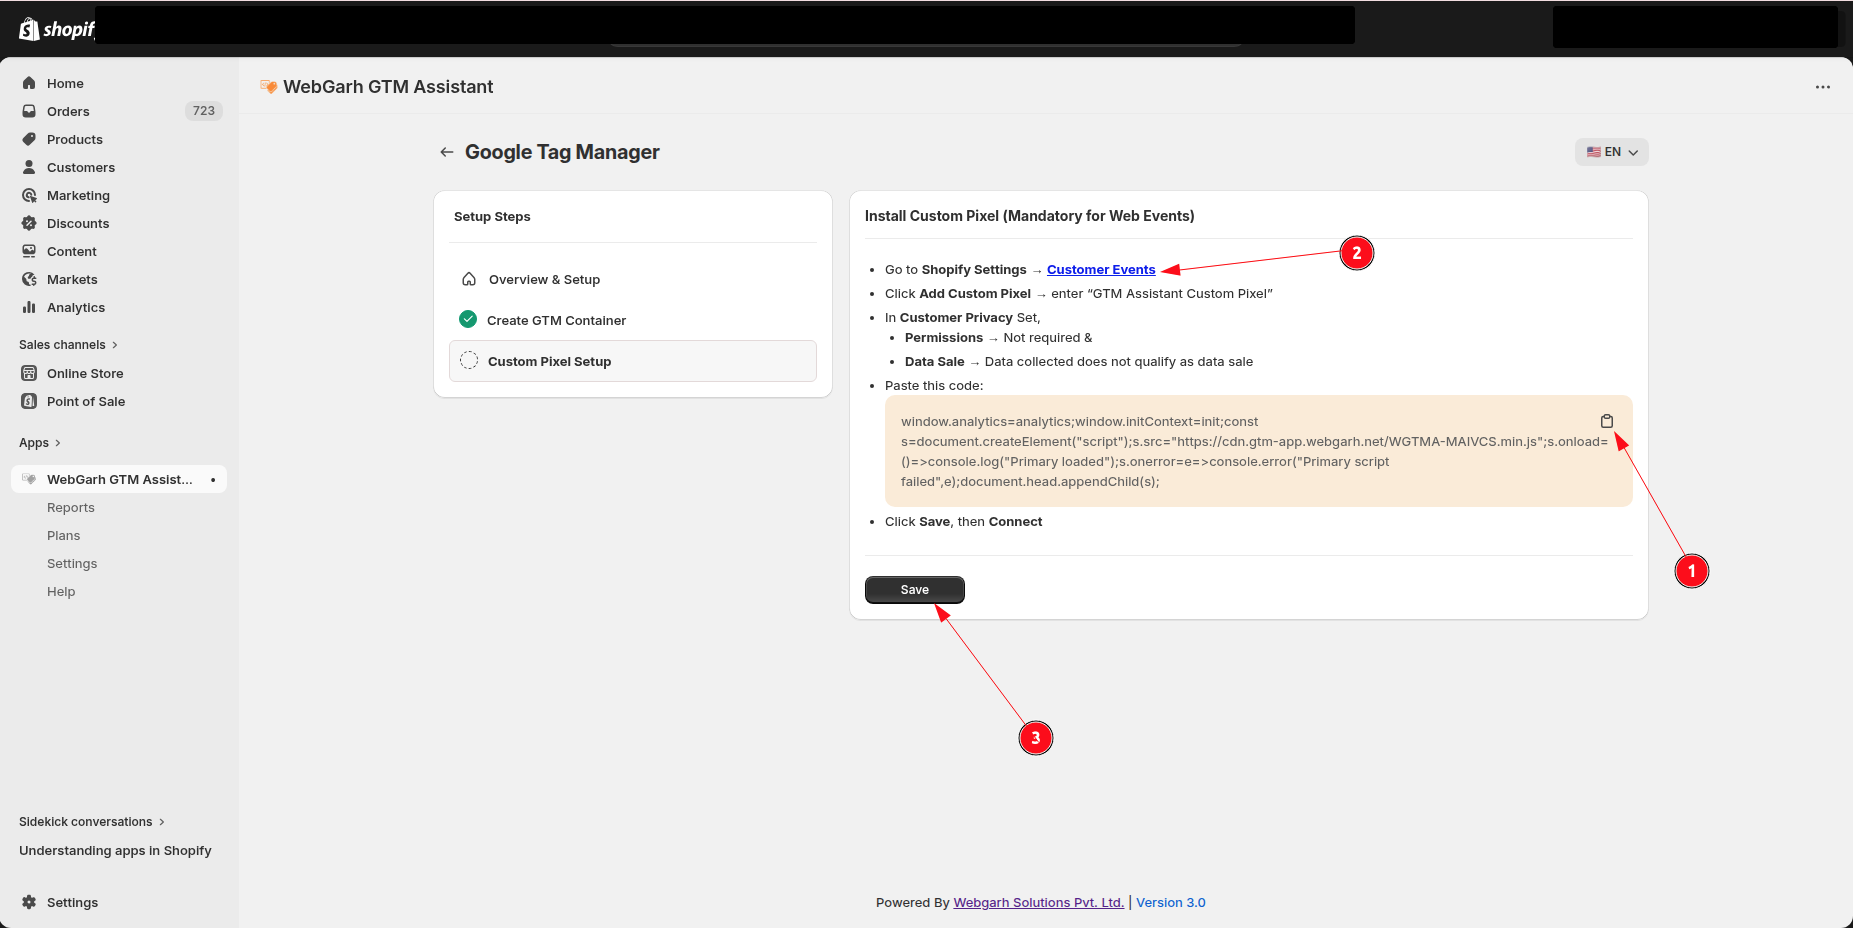This screenshot has height=928, width=1853.
Task: Expand Sidekick conversations
Action: click(92, 822)
